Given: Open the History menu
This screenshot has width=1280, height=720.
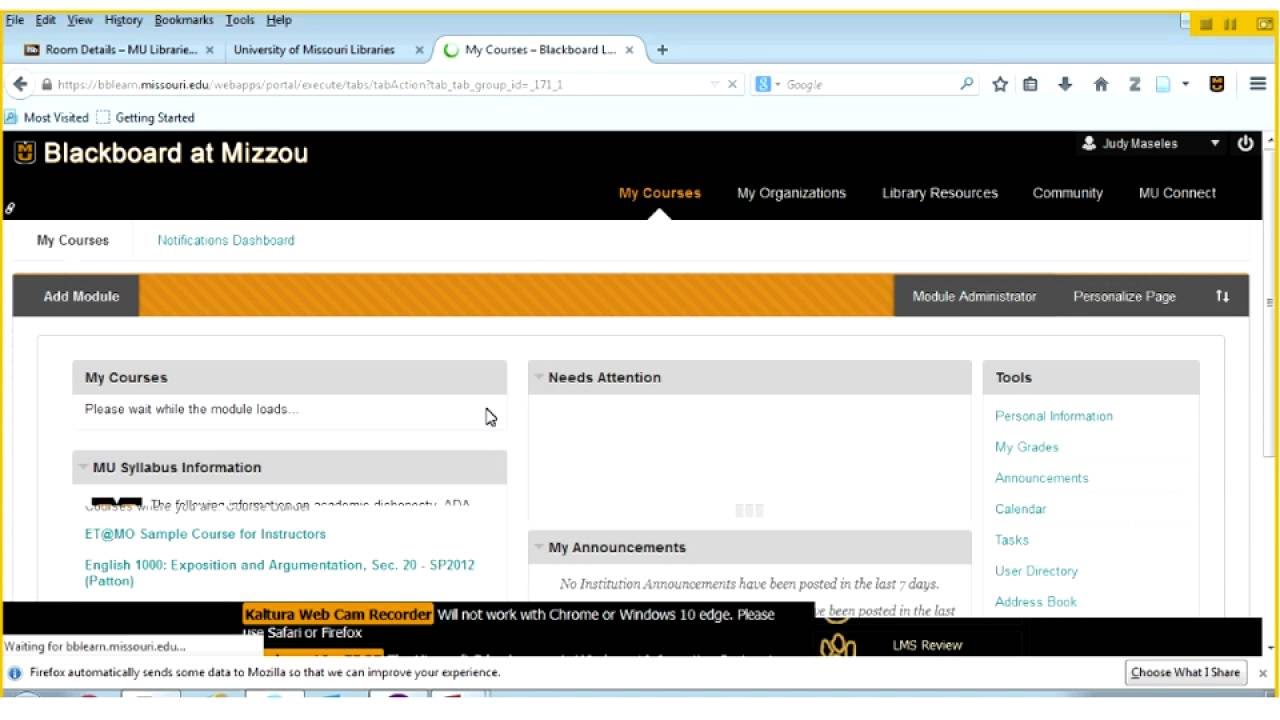Looking at the screenshot, I should [x=124, y=20].
